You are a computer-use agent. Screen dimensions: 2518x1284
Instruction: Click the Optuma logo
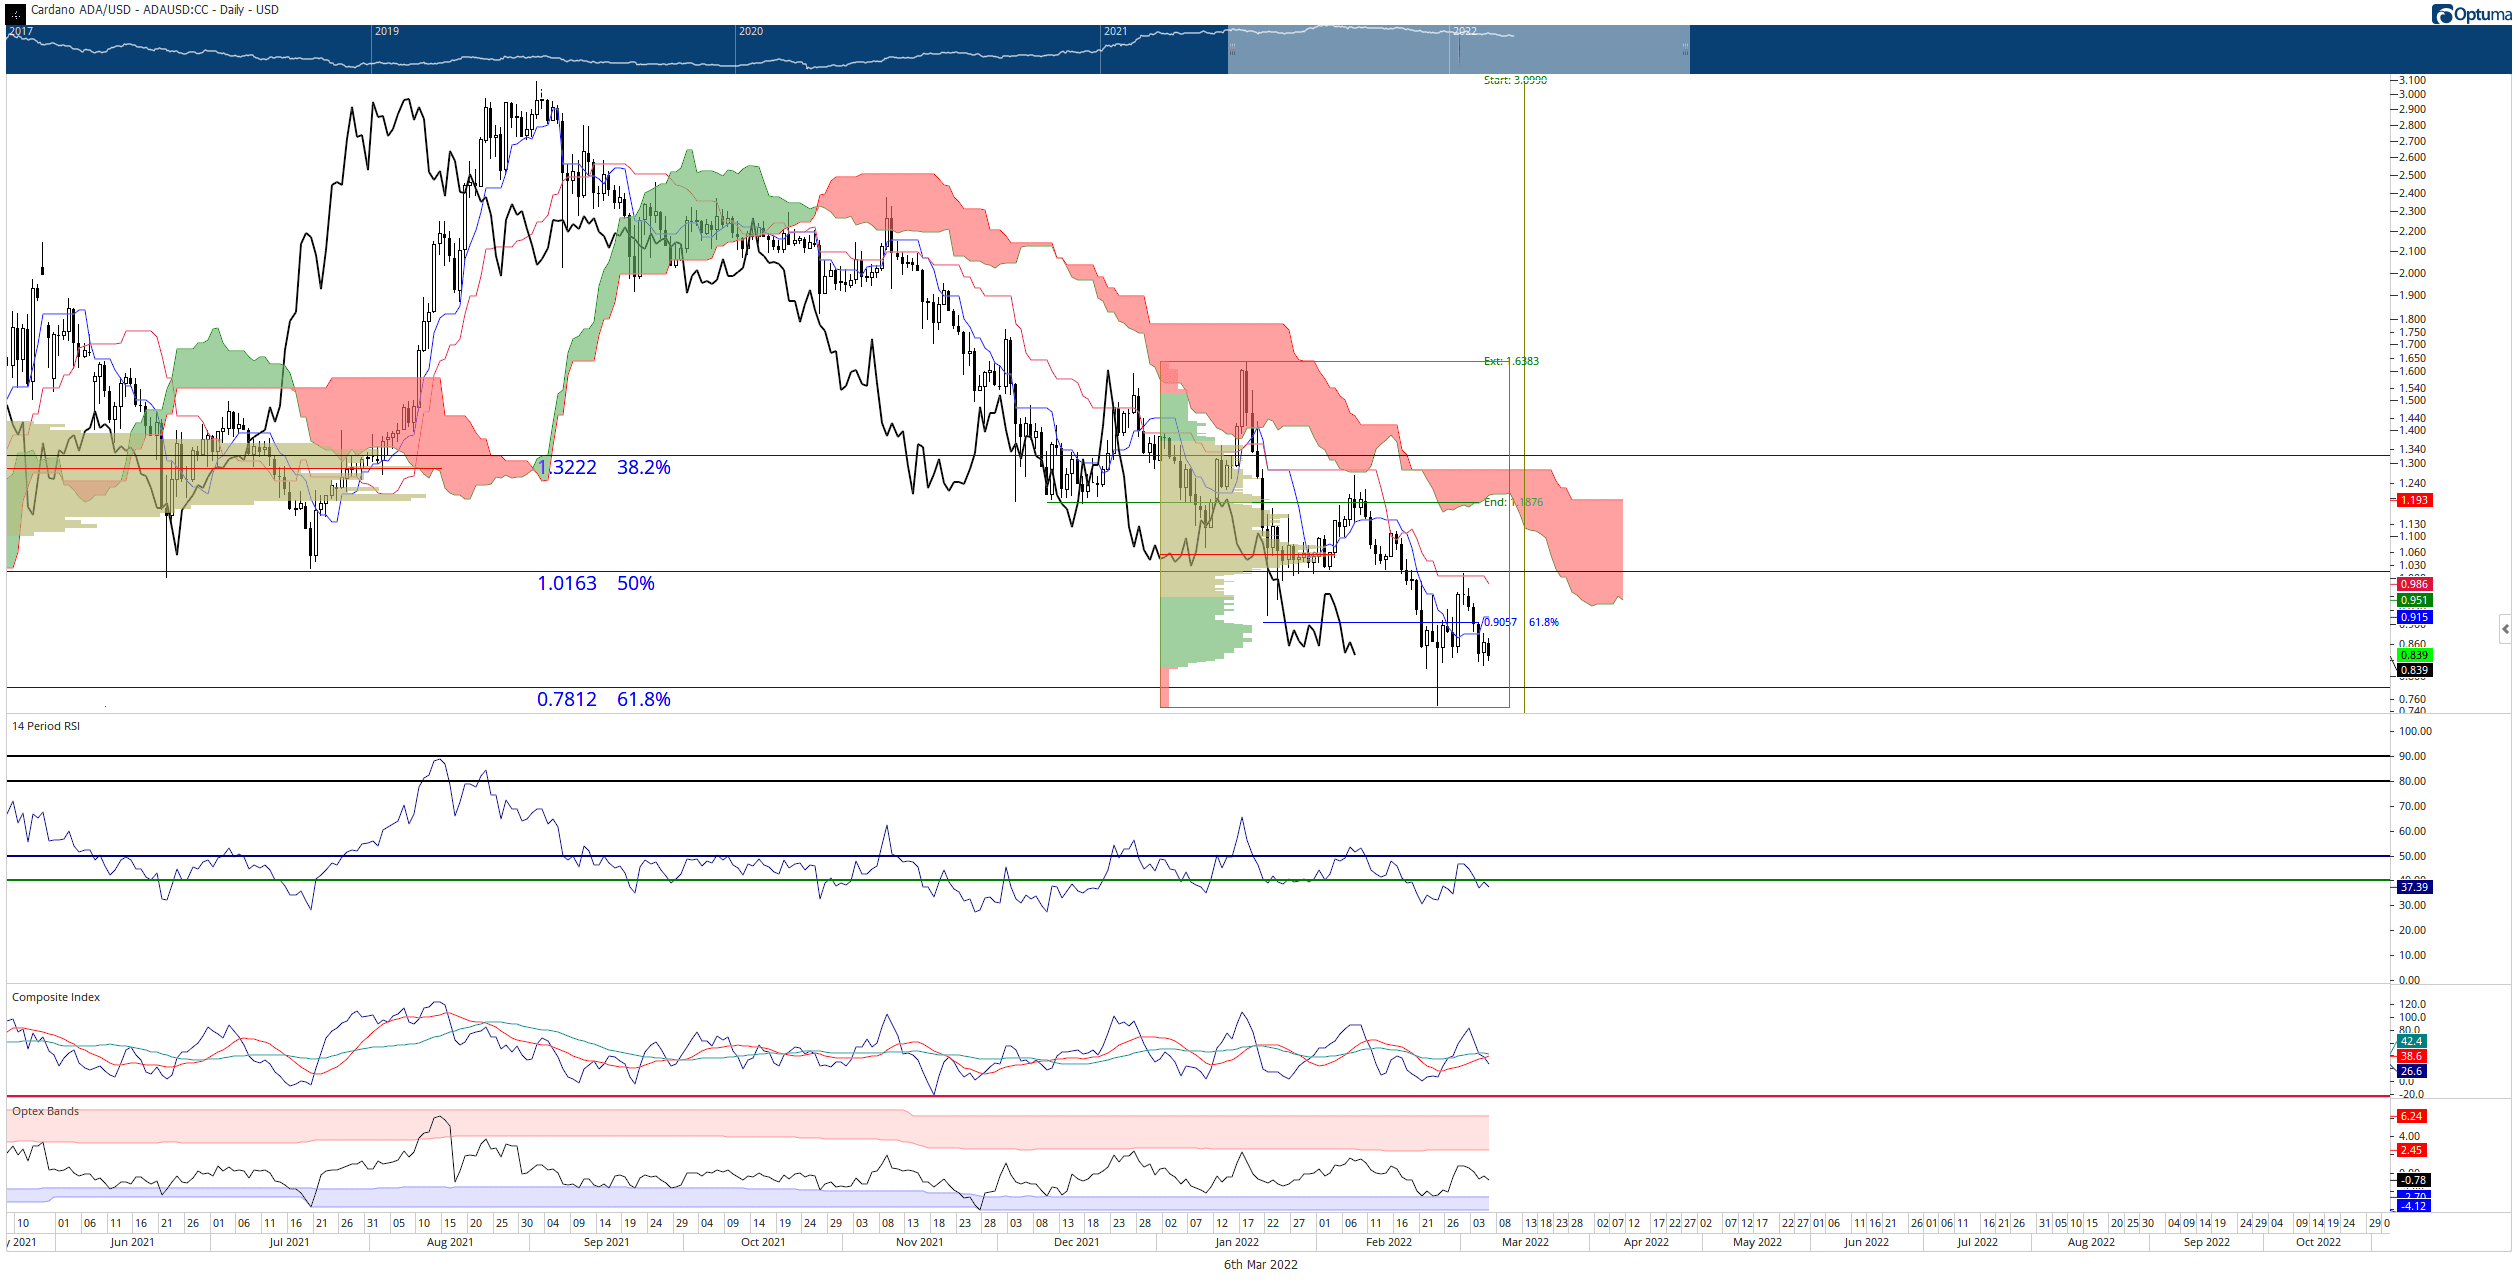click(x=2471, y=13)
